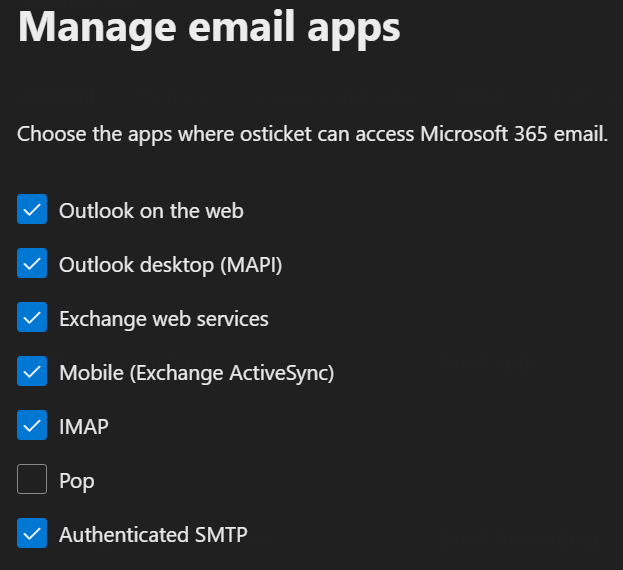This screenshot has height=570, width=623.
Task: Click the 'Exchange web services' label text
Action: pos(163,319)
